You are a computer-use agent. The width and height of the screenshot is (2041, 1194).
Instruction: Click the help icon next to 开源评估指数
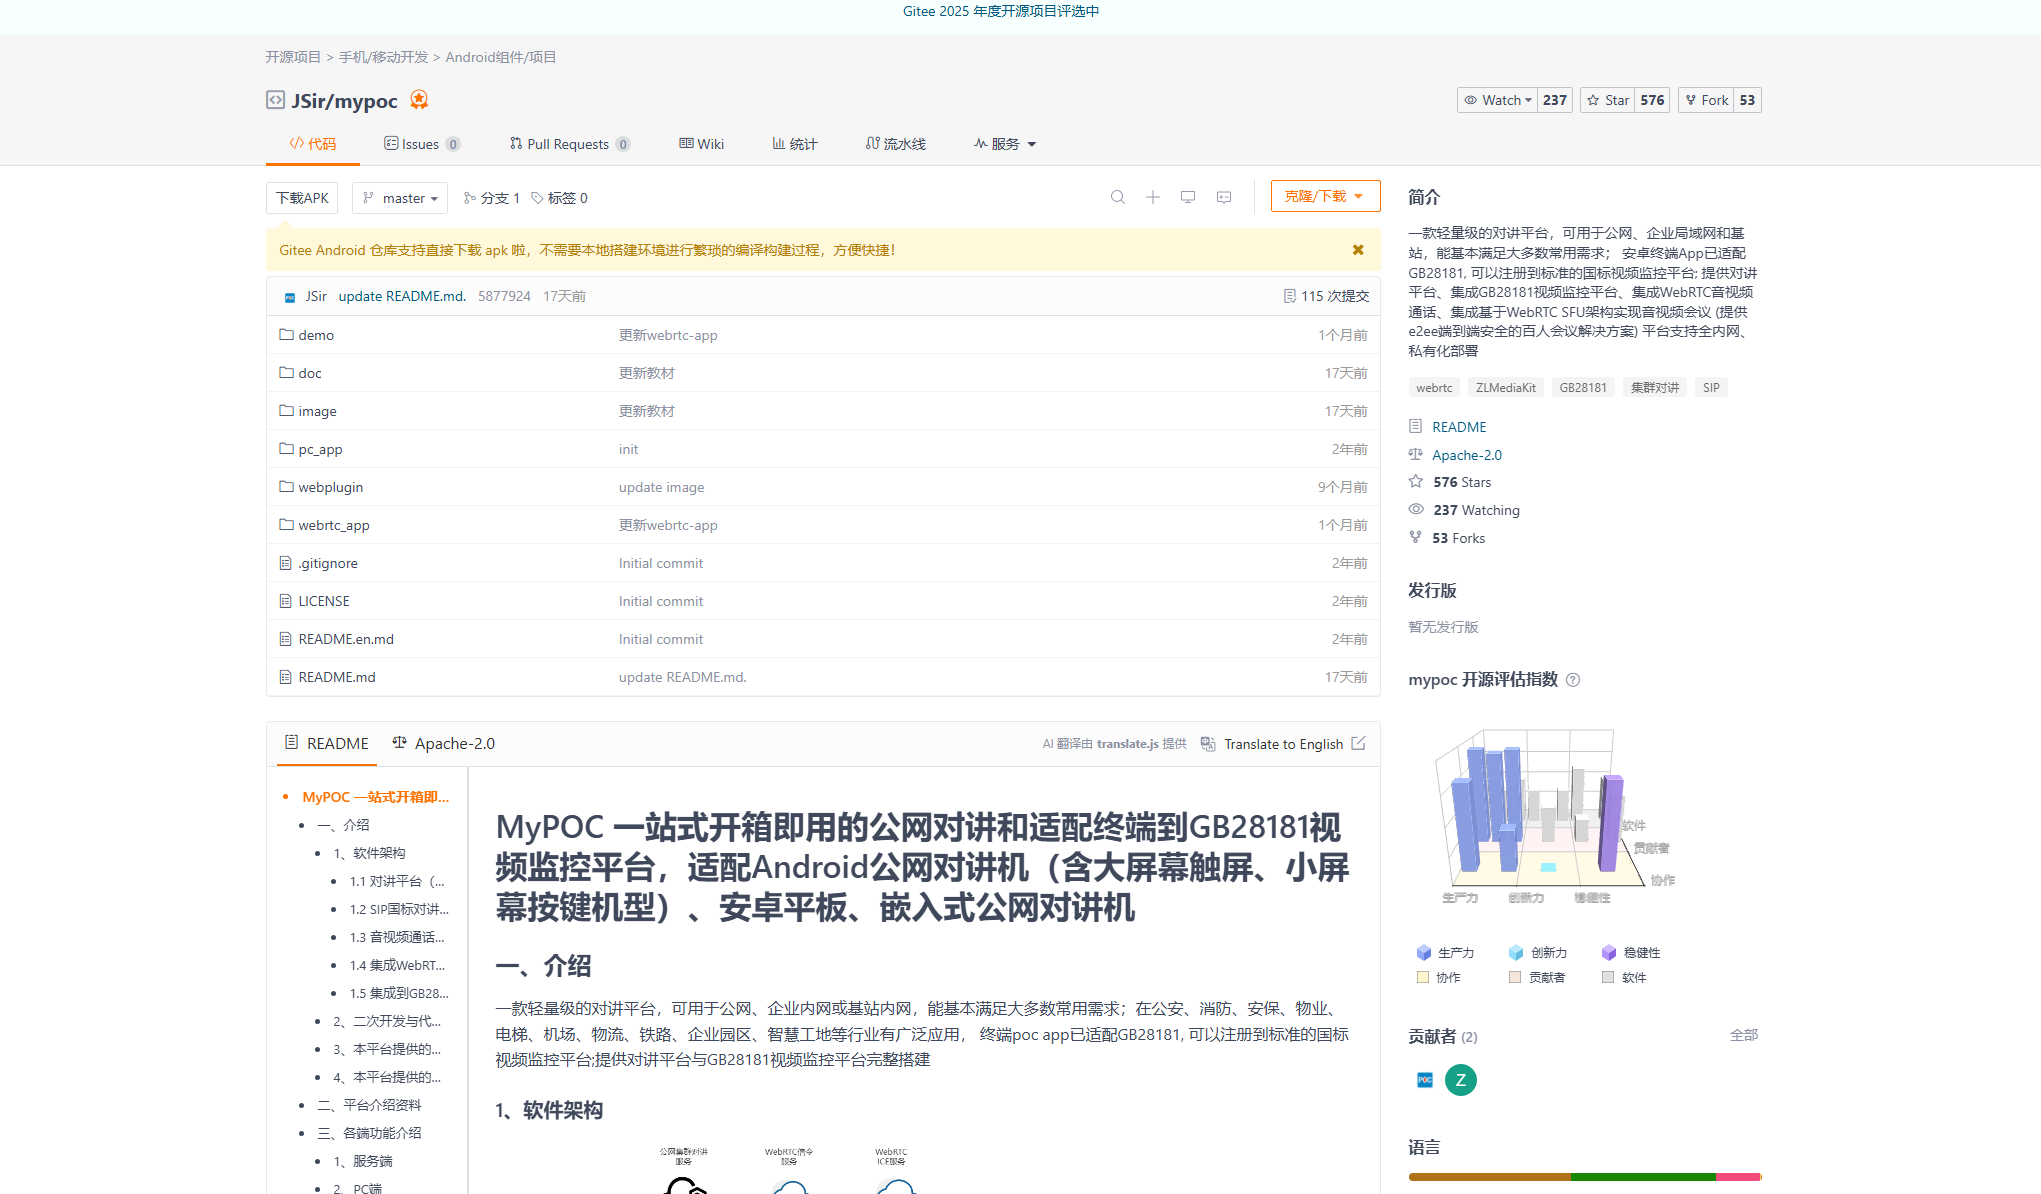[x=1573, y=680]
